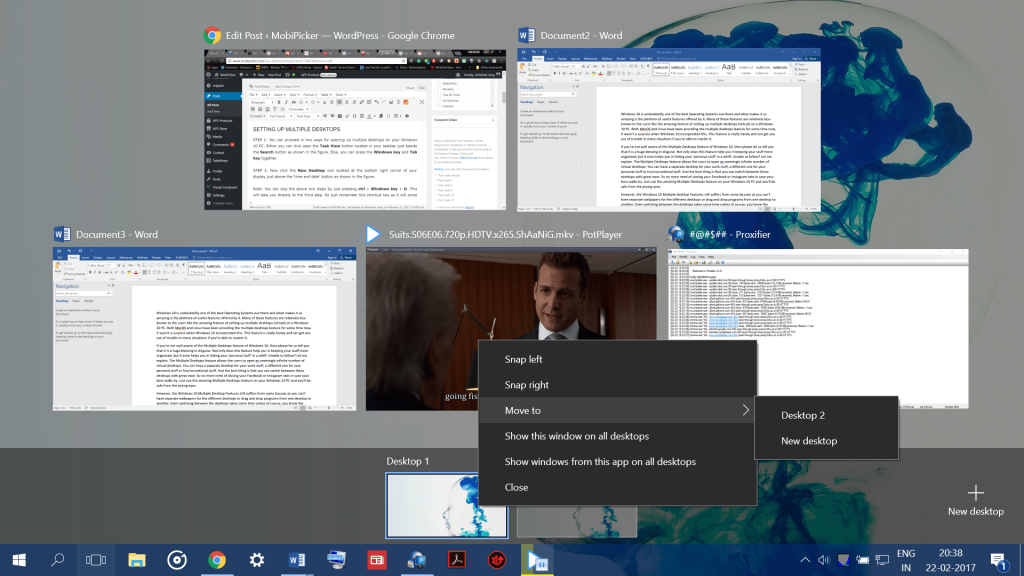Move window to Desktop 2

pos(826,415)
